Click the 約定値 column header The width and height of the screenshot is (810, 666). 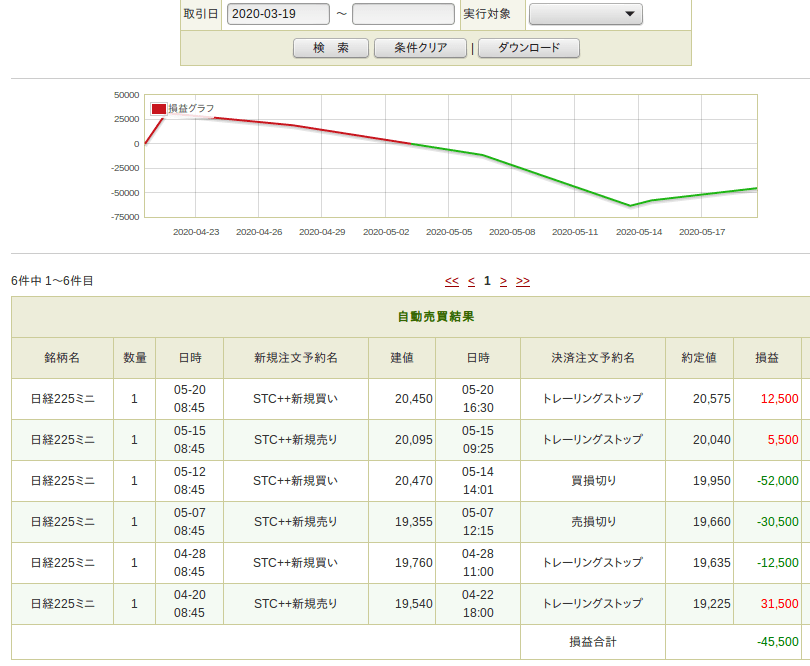pos(698,358)
